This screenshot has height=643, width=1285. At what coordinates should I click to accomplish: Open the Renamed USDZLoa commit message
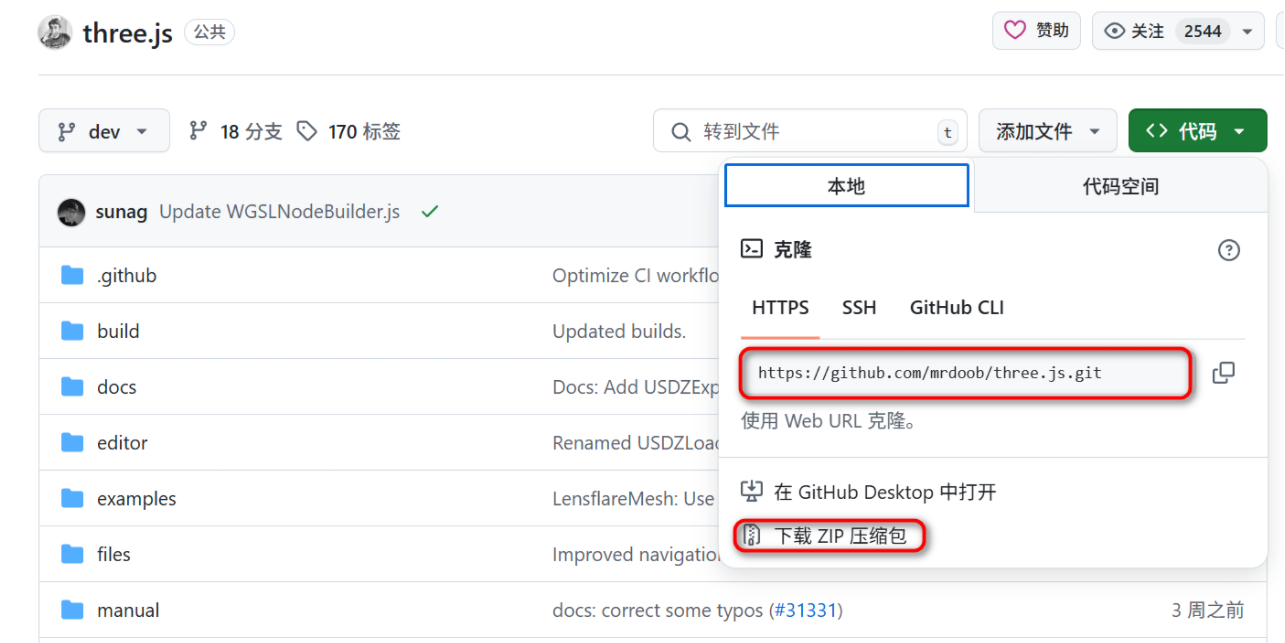(x=635, y=443)
